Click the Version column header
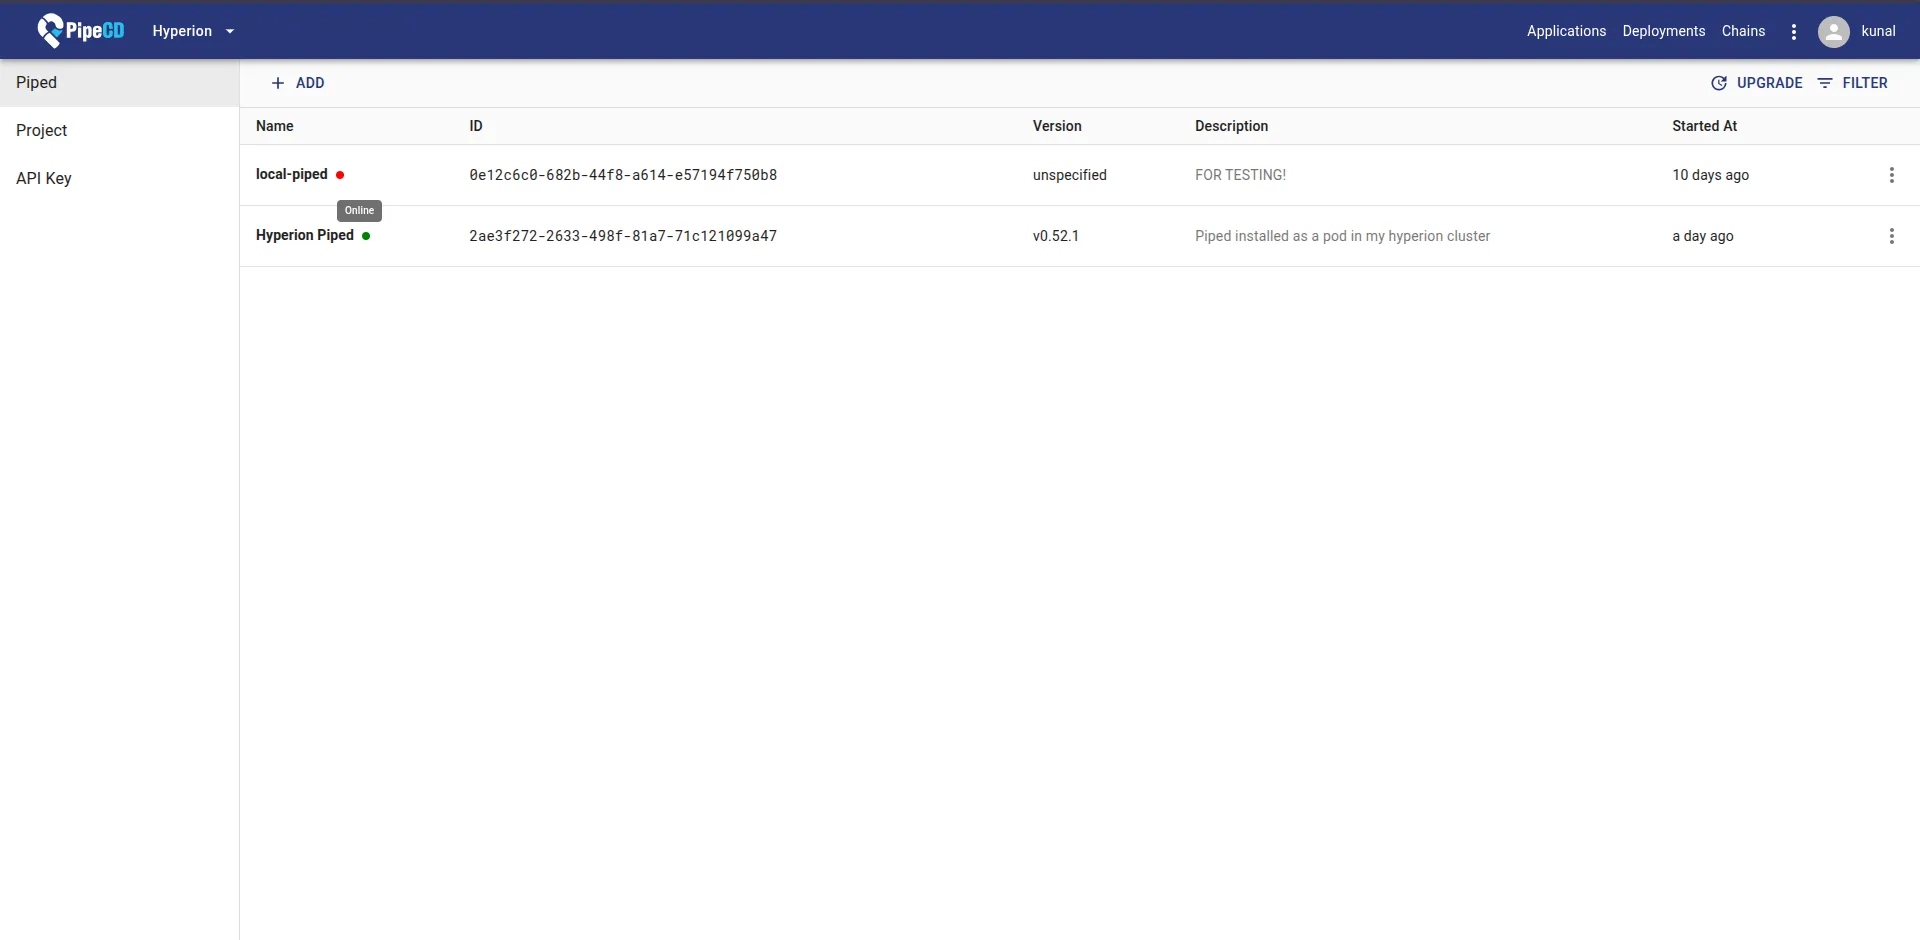This screenshot has height=940, width=1920. (1057, 126)
